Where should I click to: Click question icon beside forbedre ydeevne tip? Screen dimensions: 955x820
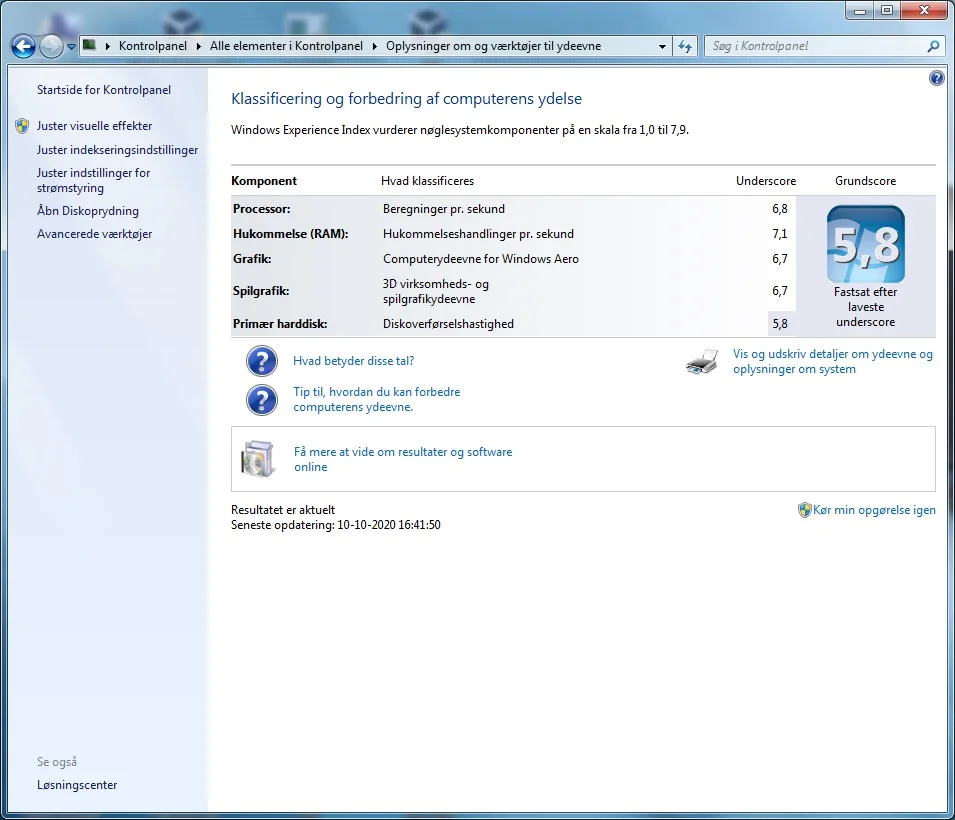(262, 400)
